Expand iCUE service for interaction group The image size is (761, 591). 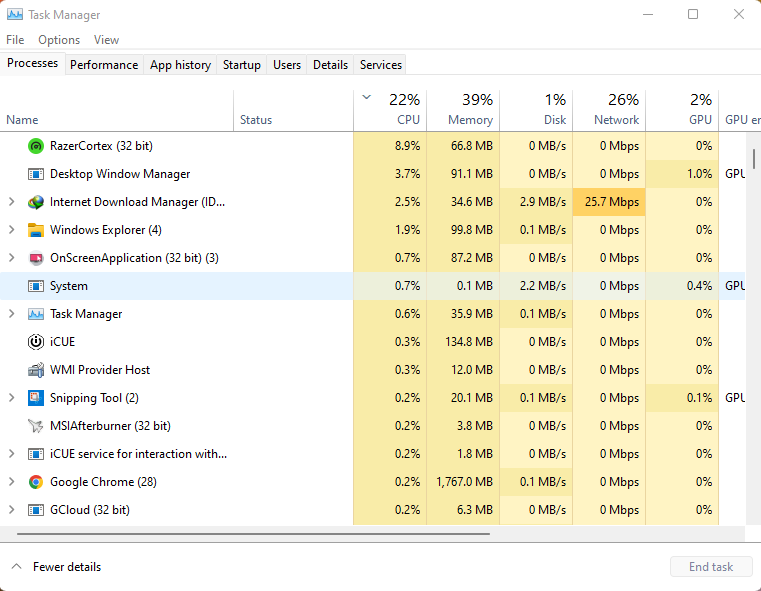point(12,454)
